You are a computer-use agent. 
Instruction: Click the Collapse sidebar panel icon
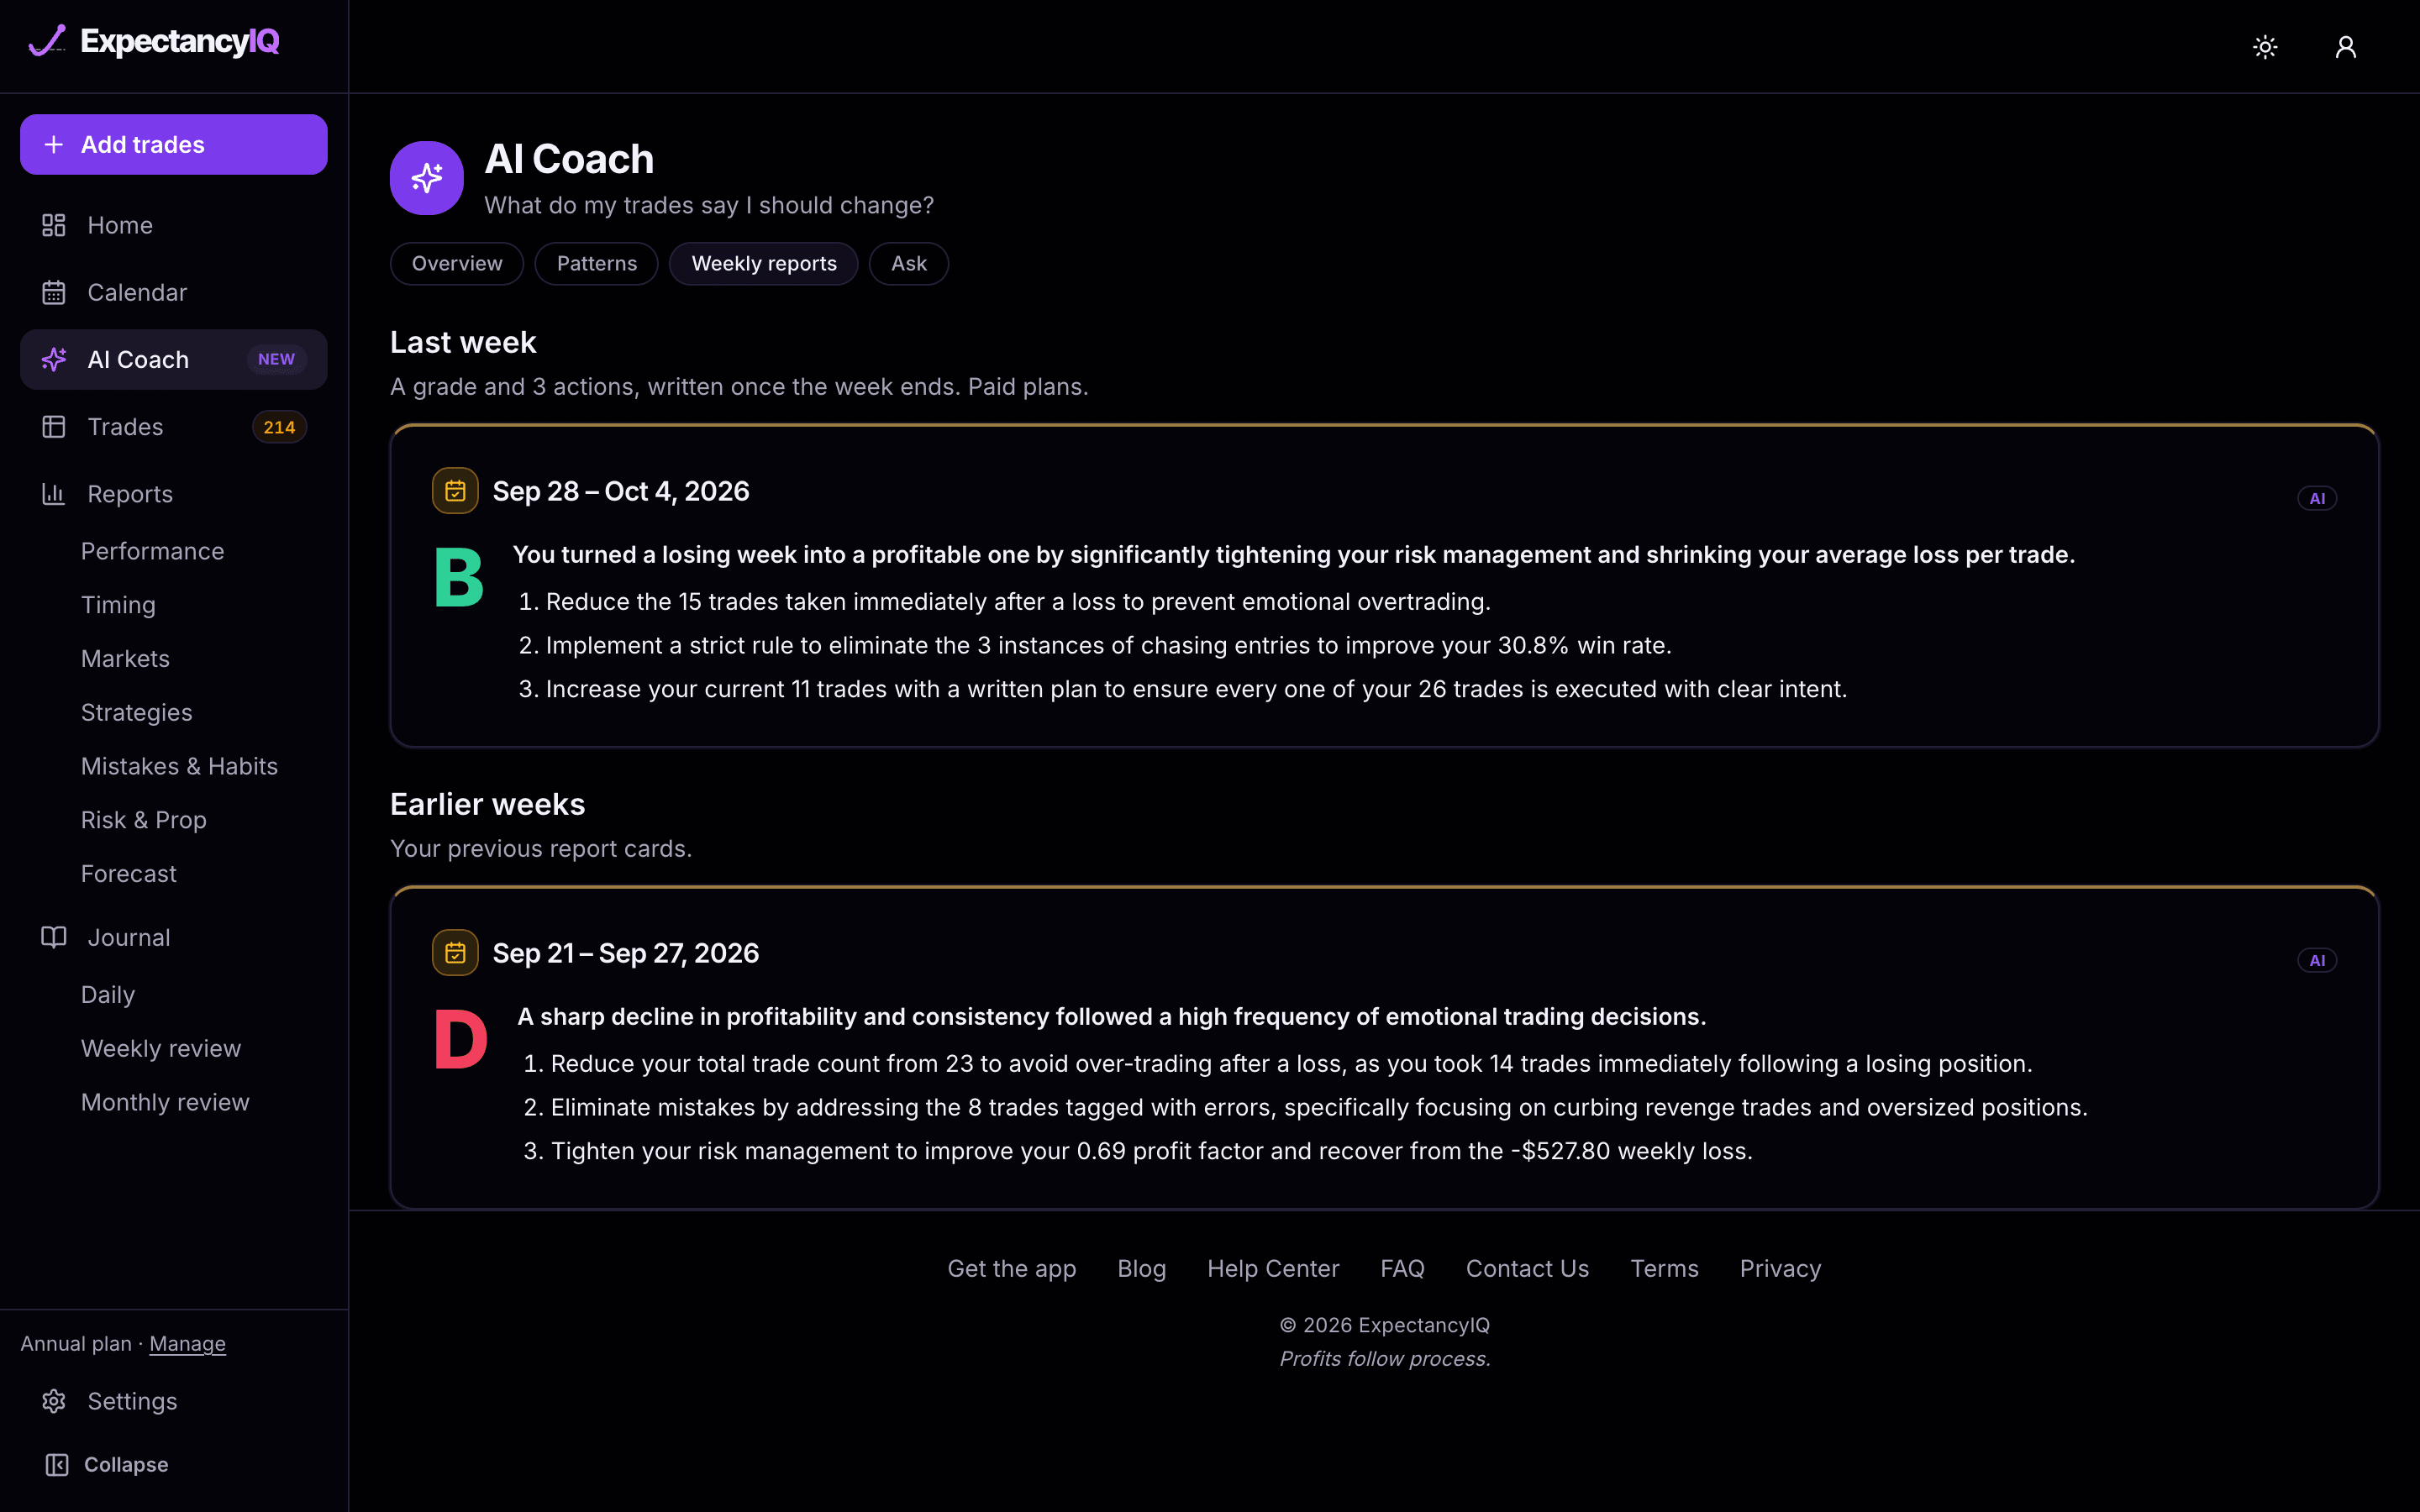tap(57, 1464)
